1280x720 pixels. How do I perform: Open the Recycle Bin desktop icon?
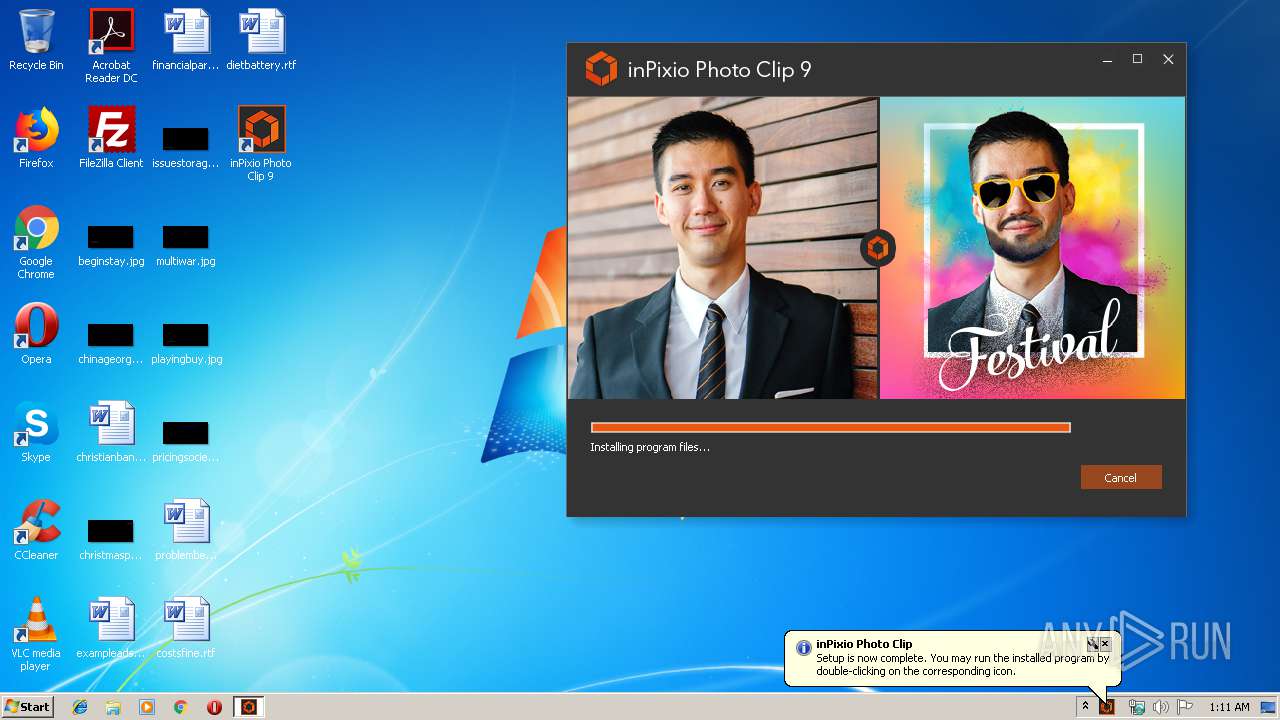pos(36,40)
